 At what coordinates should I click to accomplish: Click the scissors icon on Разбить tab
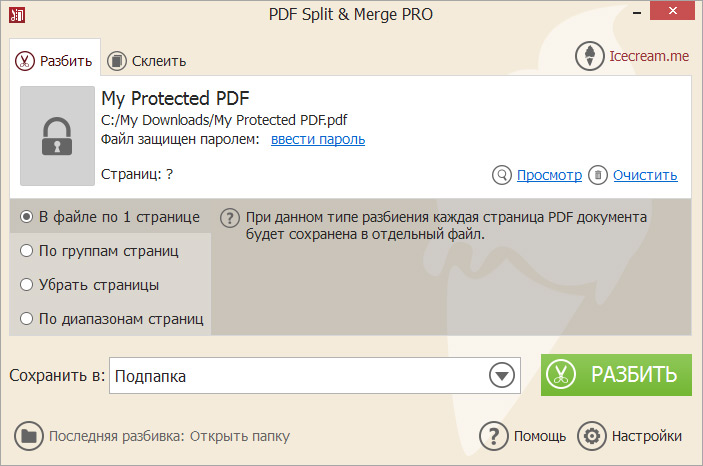(25, 61)
